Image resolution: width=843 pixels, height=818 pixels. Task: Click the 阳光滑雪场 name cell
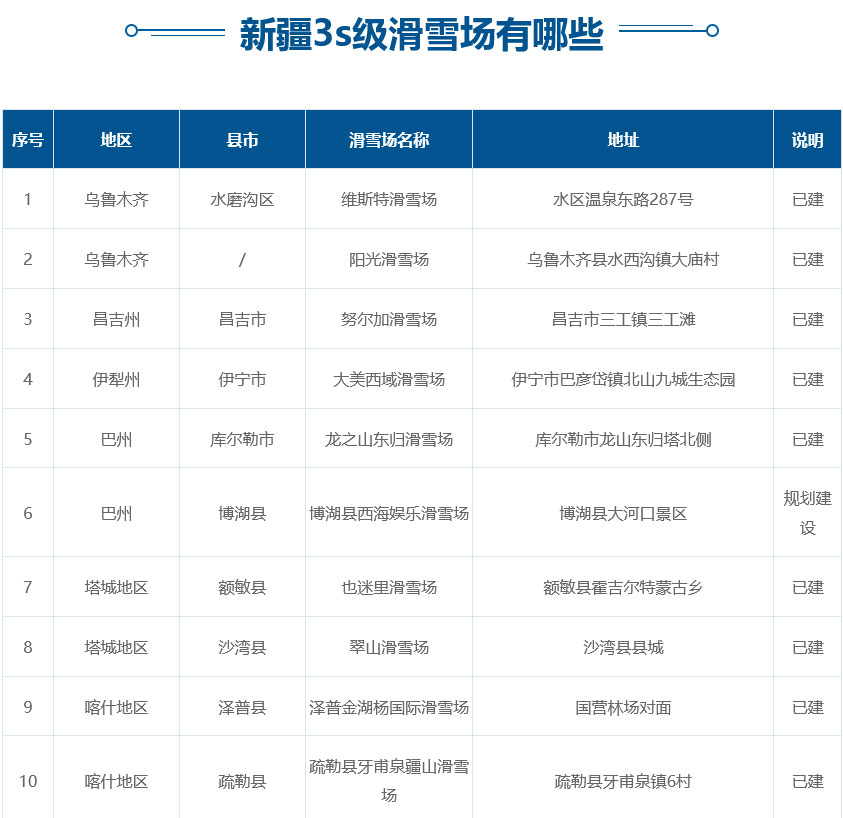coord(389,259)
